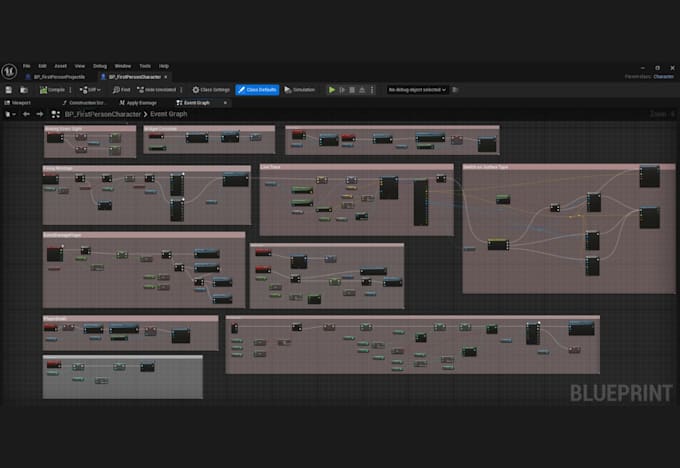Expand the Diff dropdown
The image size is (680, 468).
point(90,90)
